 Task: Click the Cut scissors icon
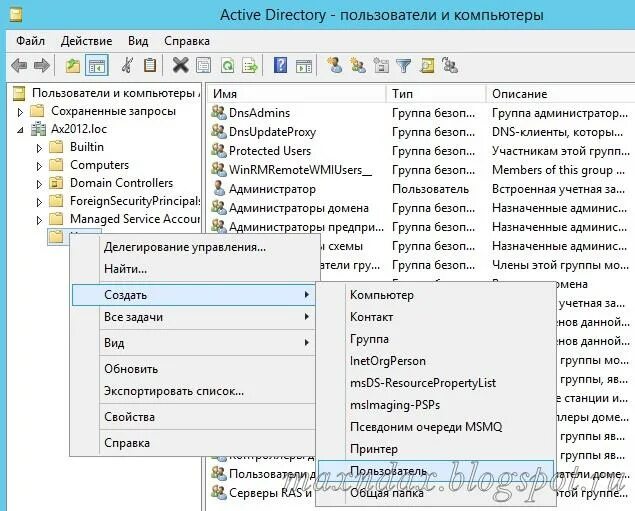click(128, 65)
